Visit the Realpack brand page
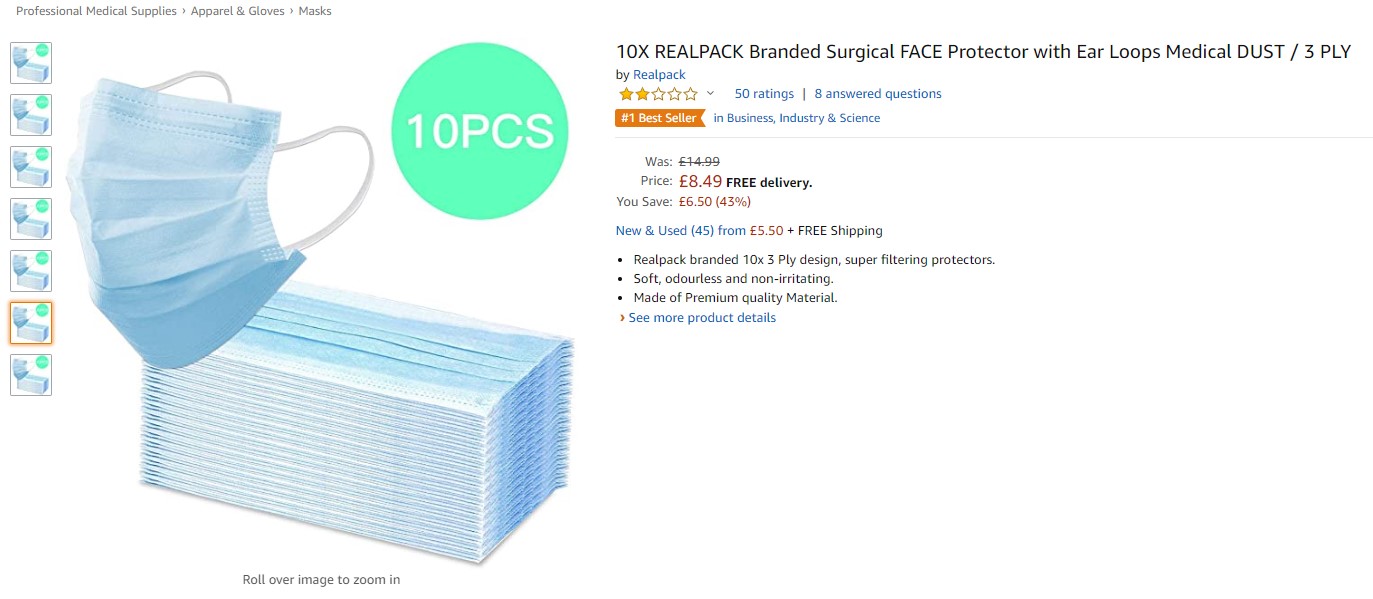The width and height of the screenshot is (1373, 599). (659, 75)
